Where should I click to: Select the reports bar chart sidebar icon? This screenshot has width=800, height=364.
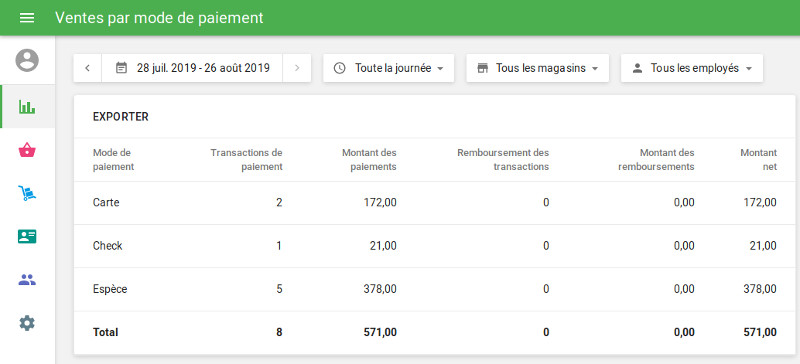27,107
